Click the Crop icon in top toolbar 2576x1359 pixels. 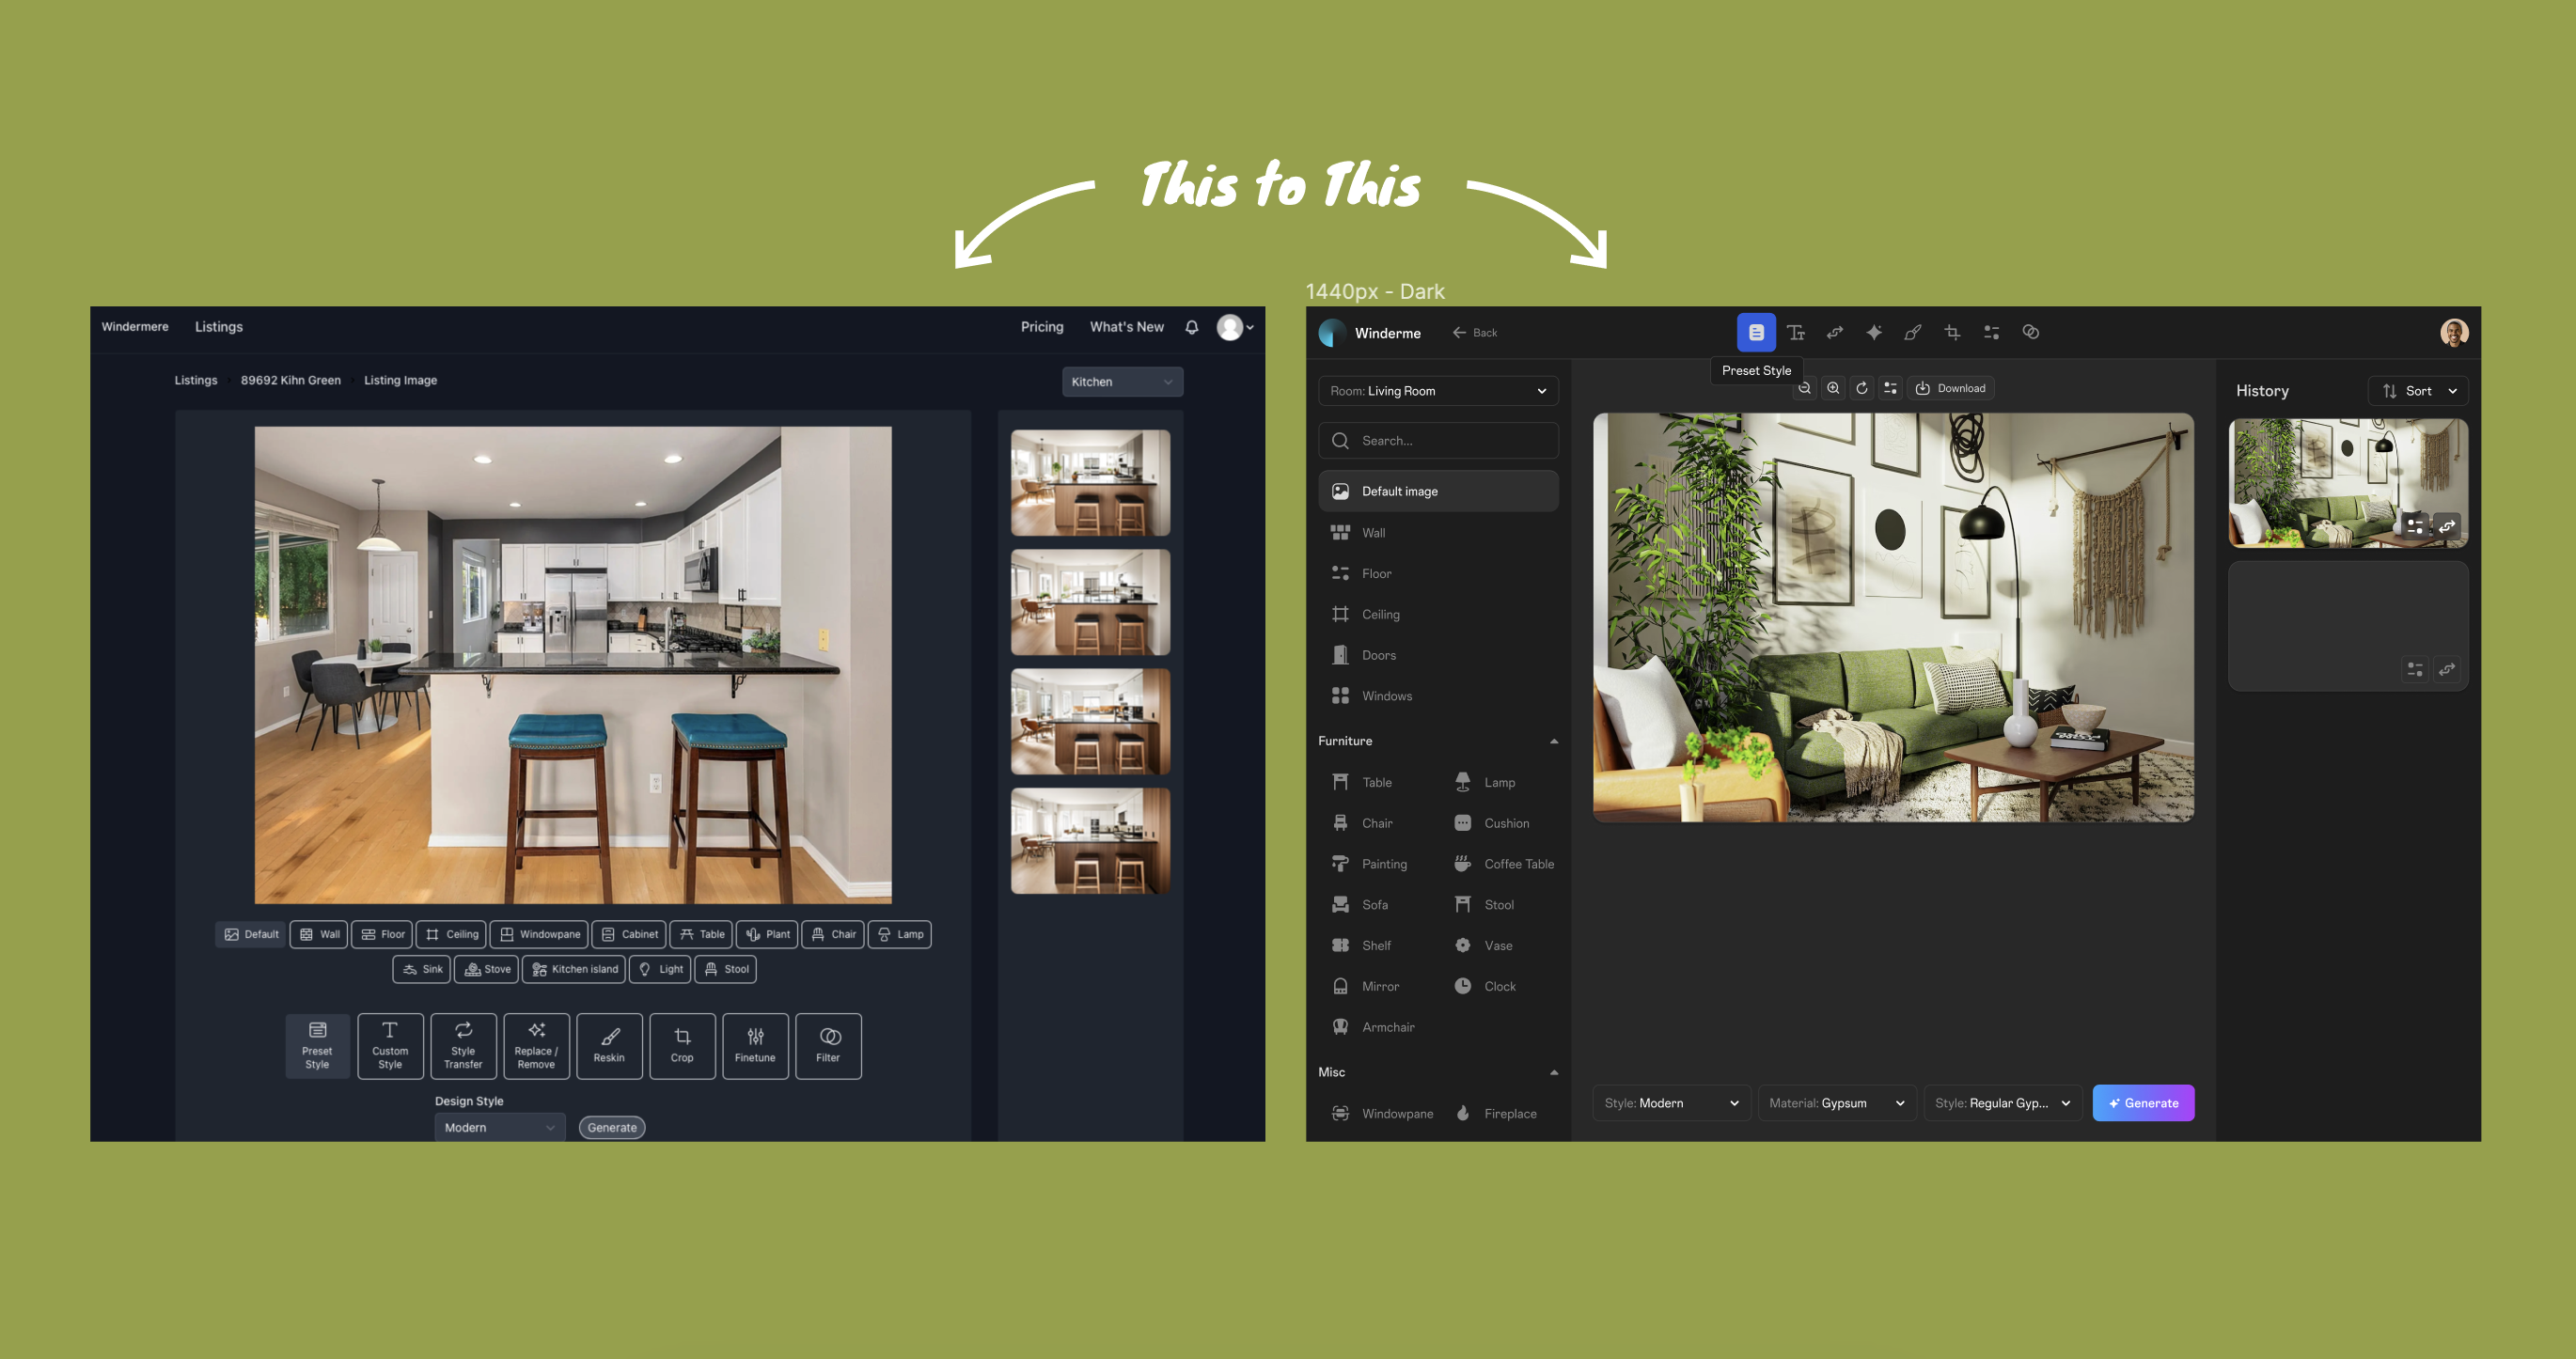tap(1952, 332)
